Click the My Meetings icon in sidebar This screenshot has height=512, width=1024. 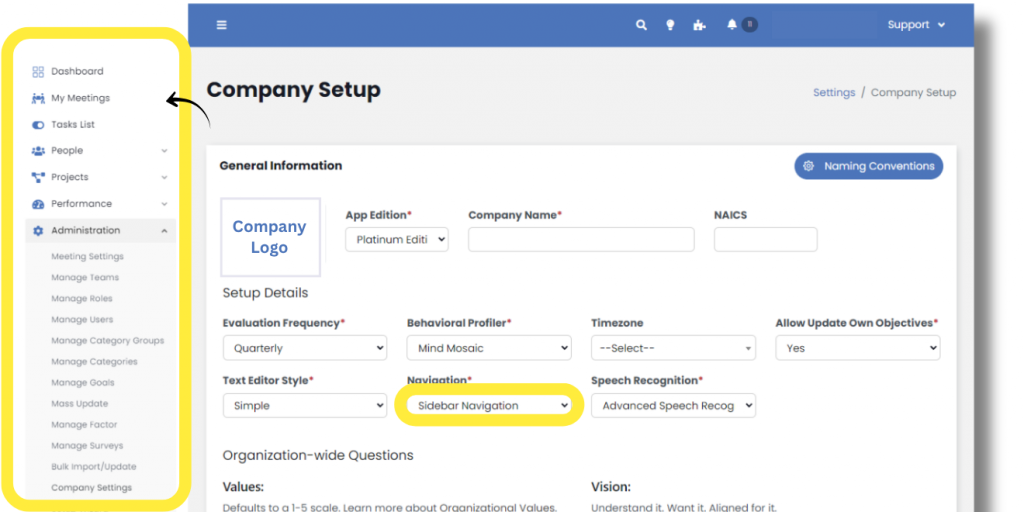(38, 98)
